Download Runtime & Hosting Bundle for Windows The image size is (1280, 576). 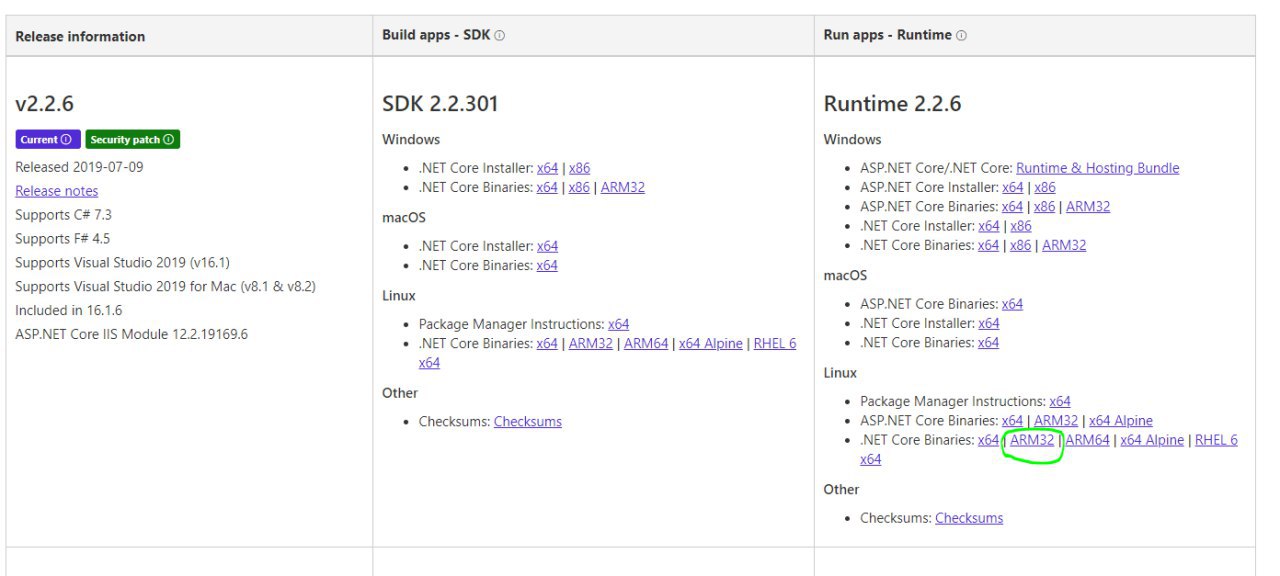tap(1098, 168)
